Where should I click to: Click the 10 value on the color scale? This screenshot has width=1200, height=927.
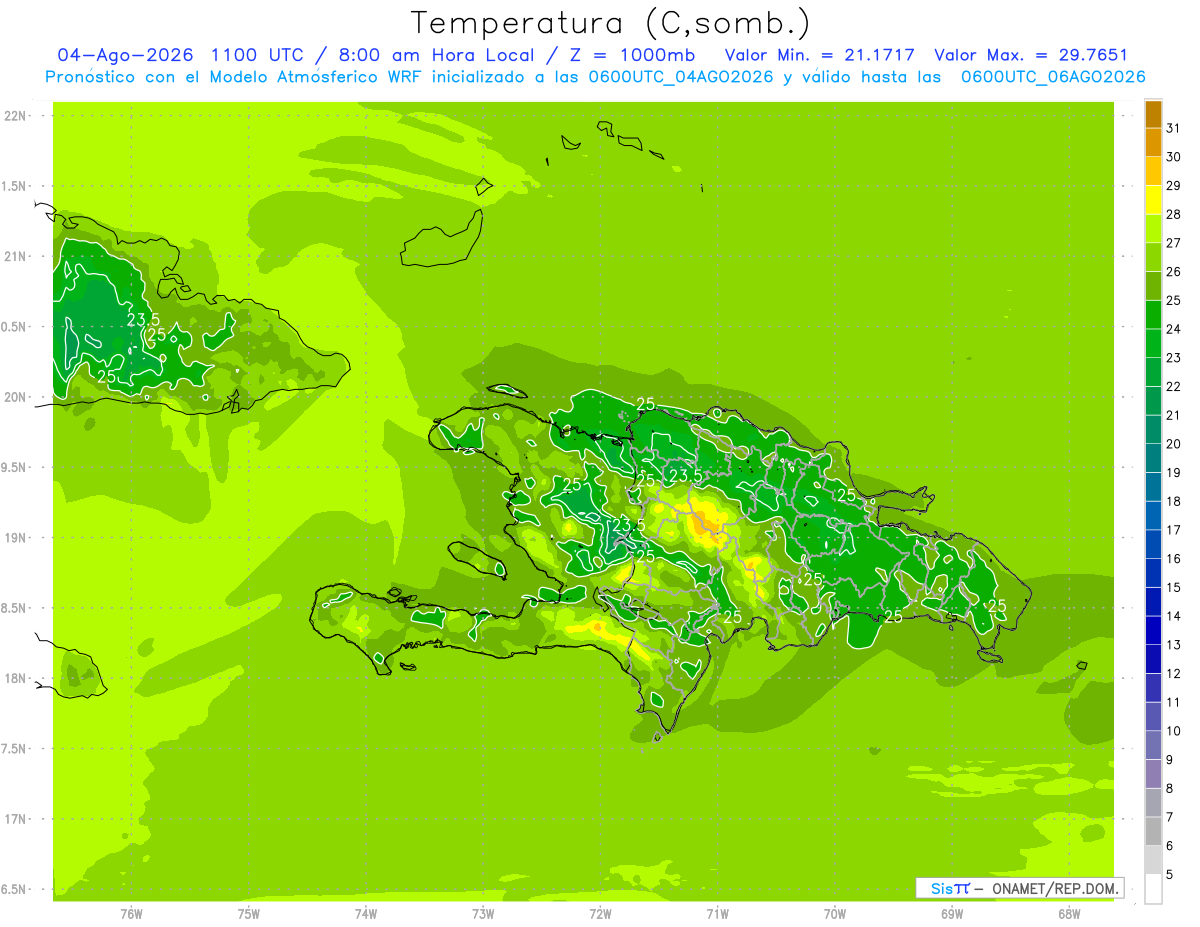point(1173,731)
